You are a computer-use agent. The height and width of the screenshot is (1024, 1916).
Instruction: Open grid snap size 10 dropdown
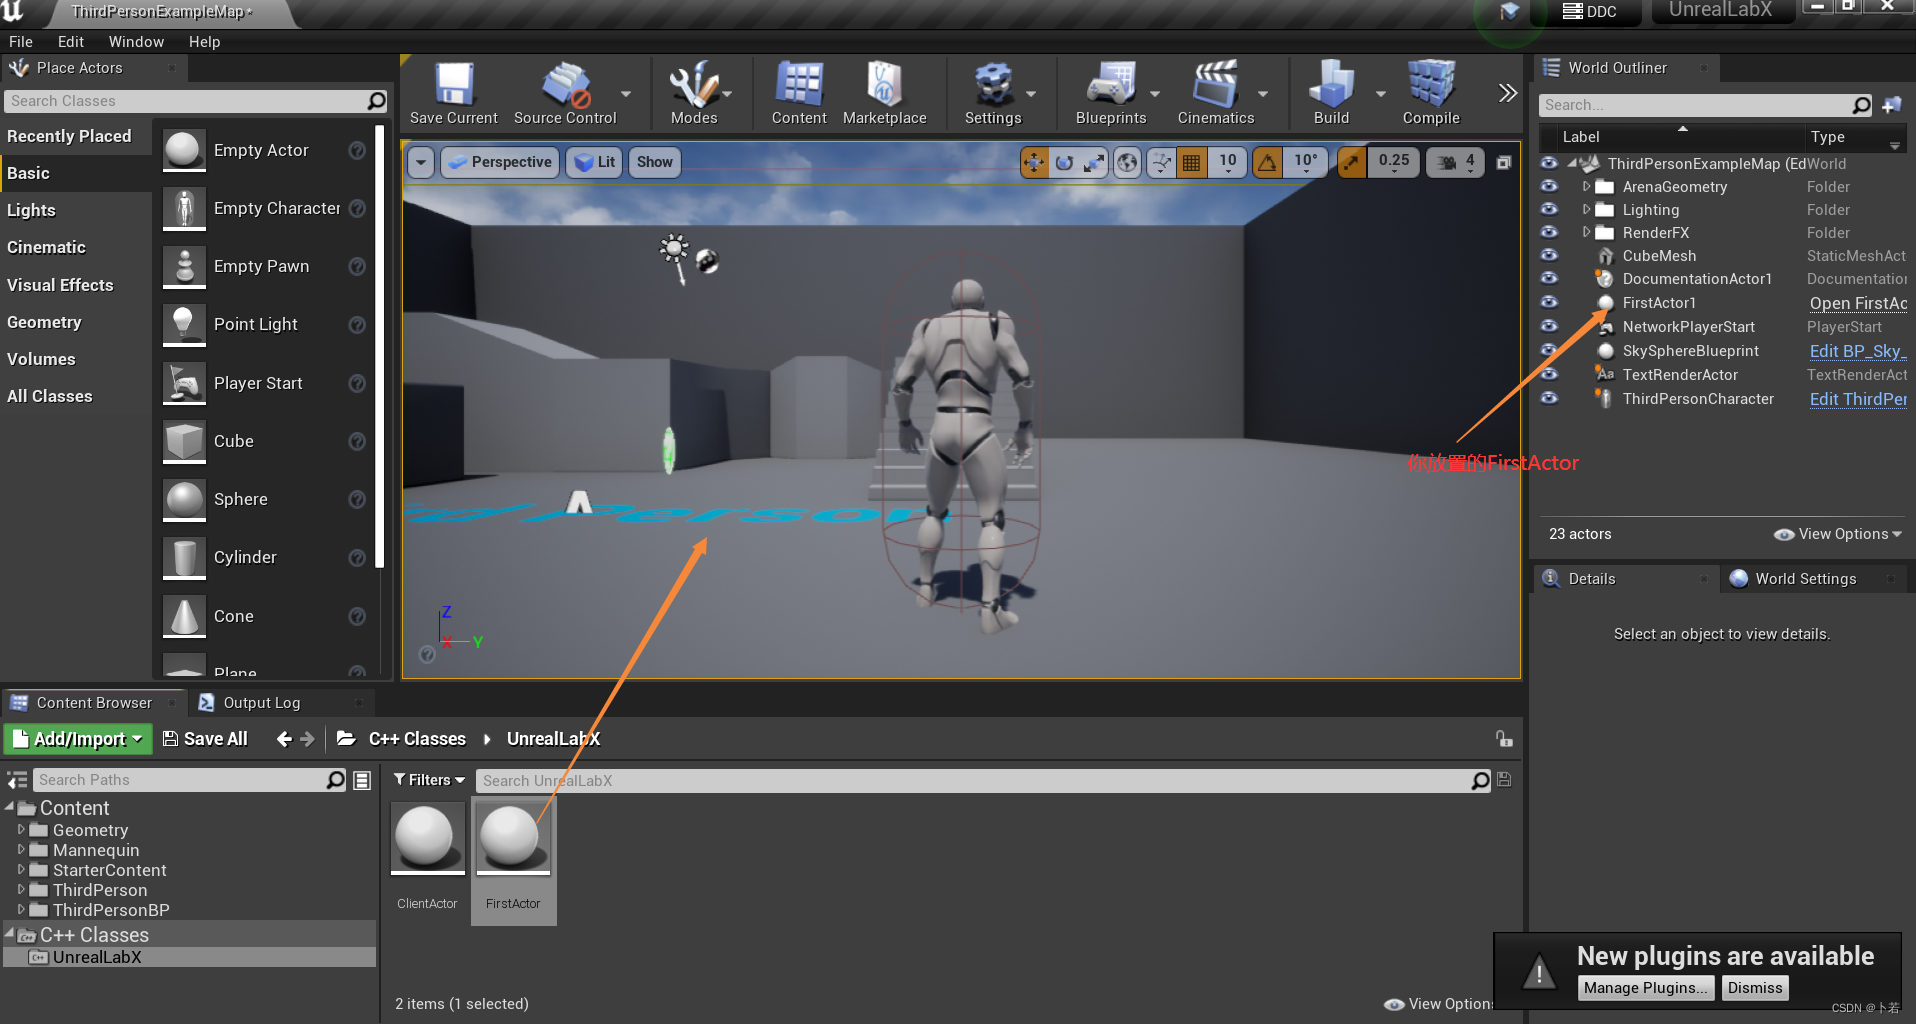click(1228, 162)
